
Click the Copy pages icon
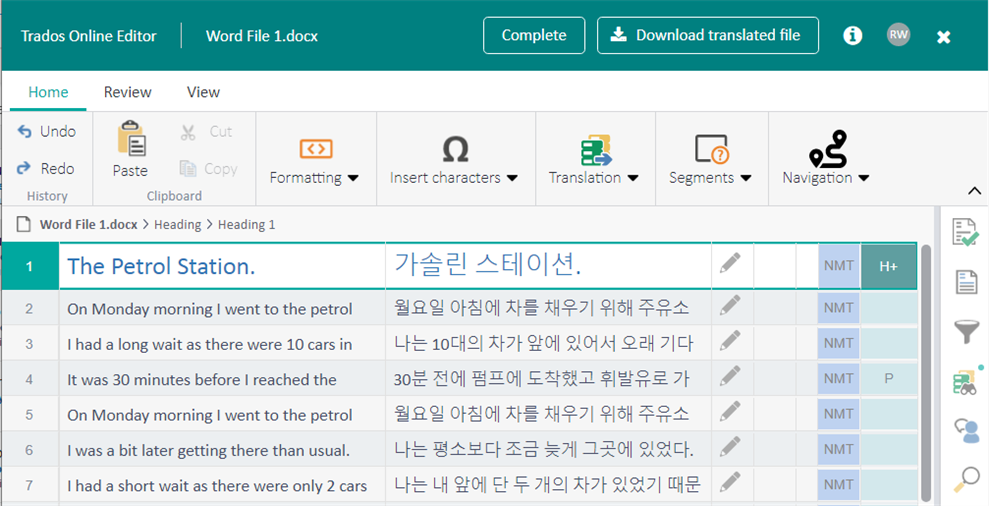188,168
